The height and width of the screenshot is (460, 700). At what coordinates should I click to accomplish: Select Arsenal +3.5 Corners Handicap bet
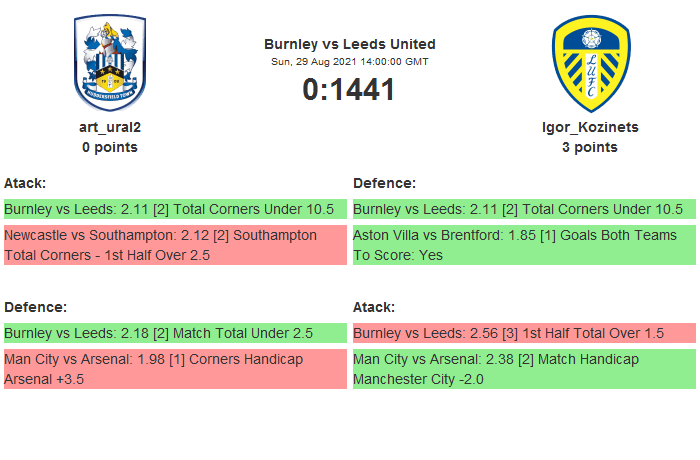175,369
